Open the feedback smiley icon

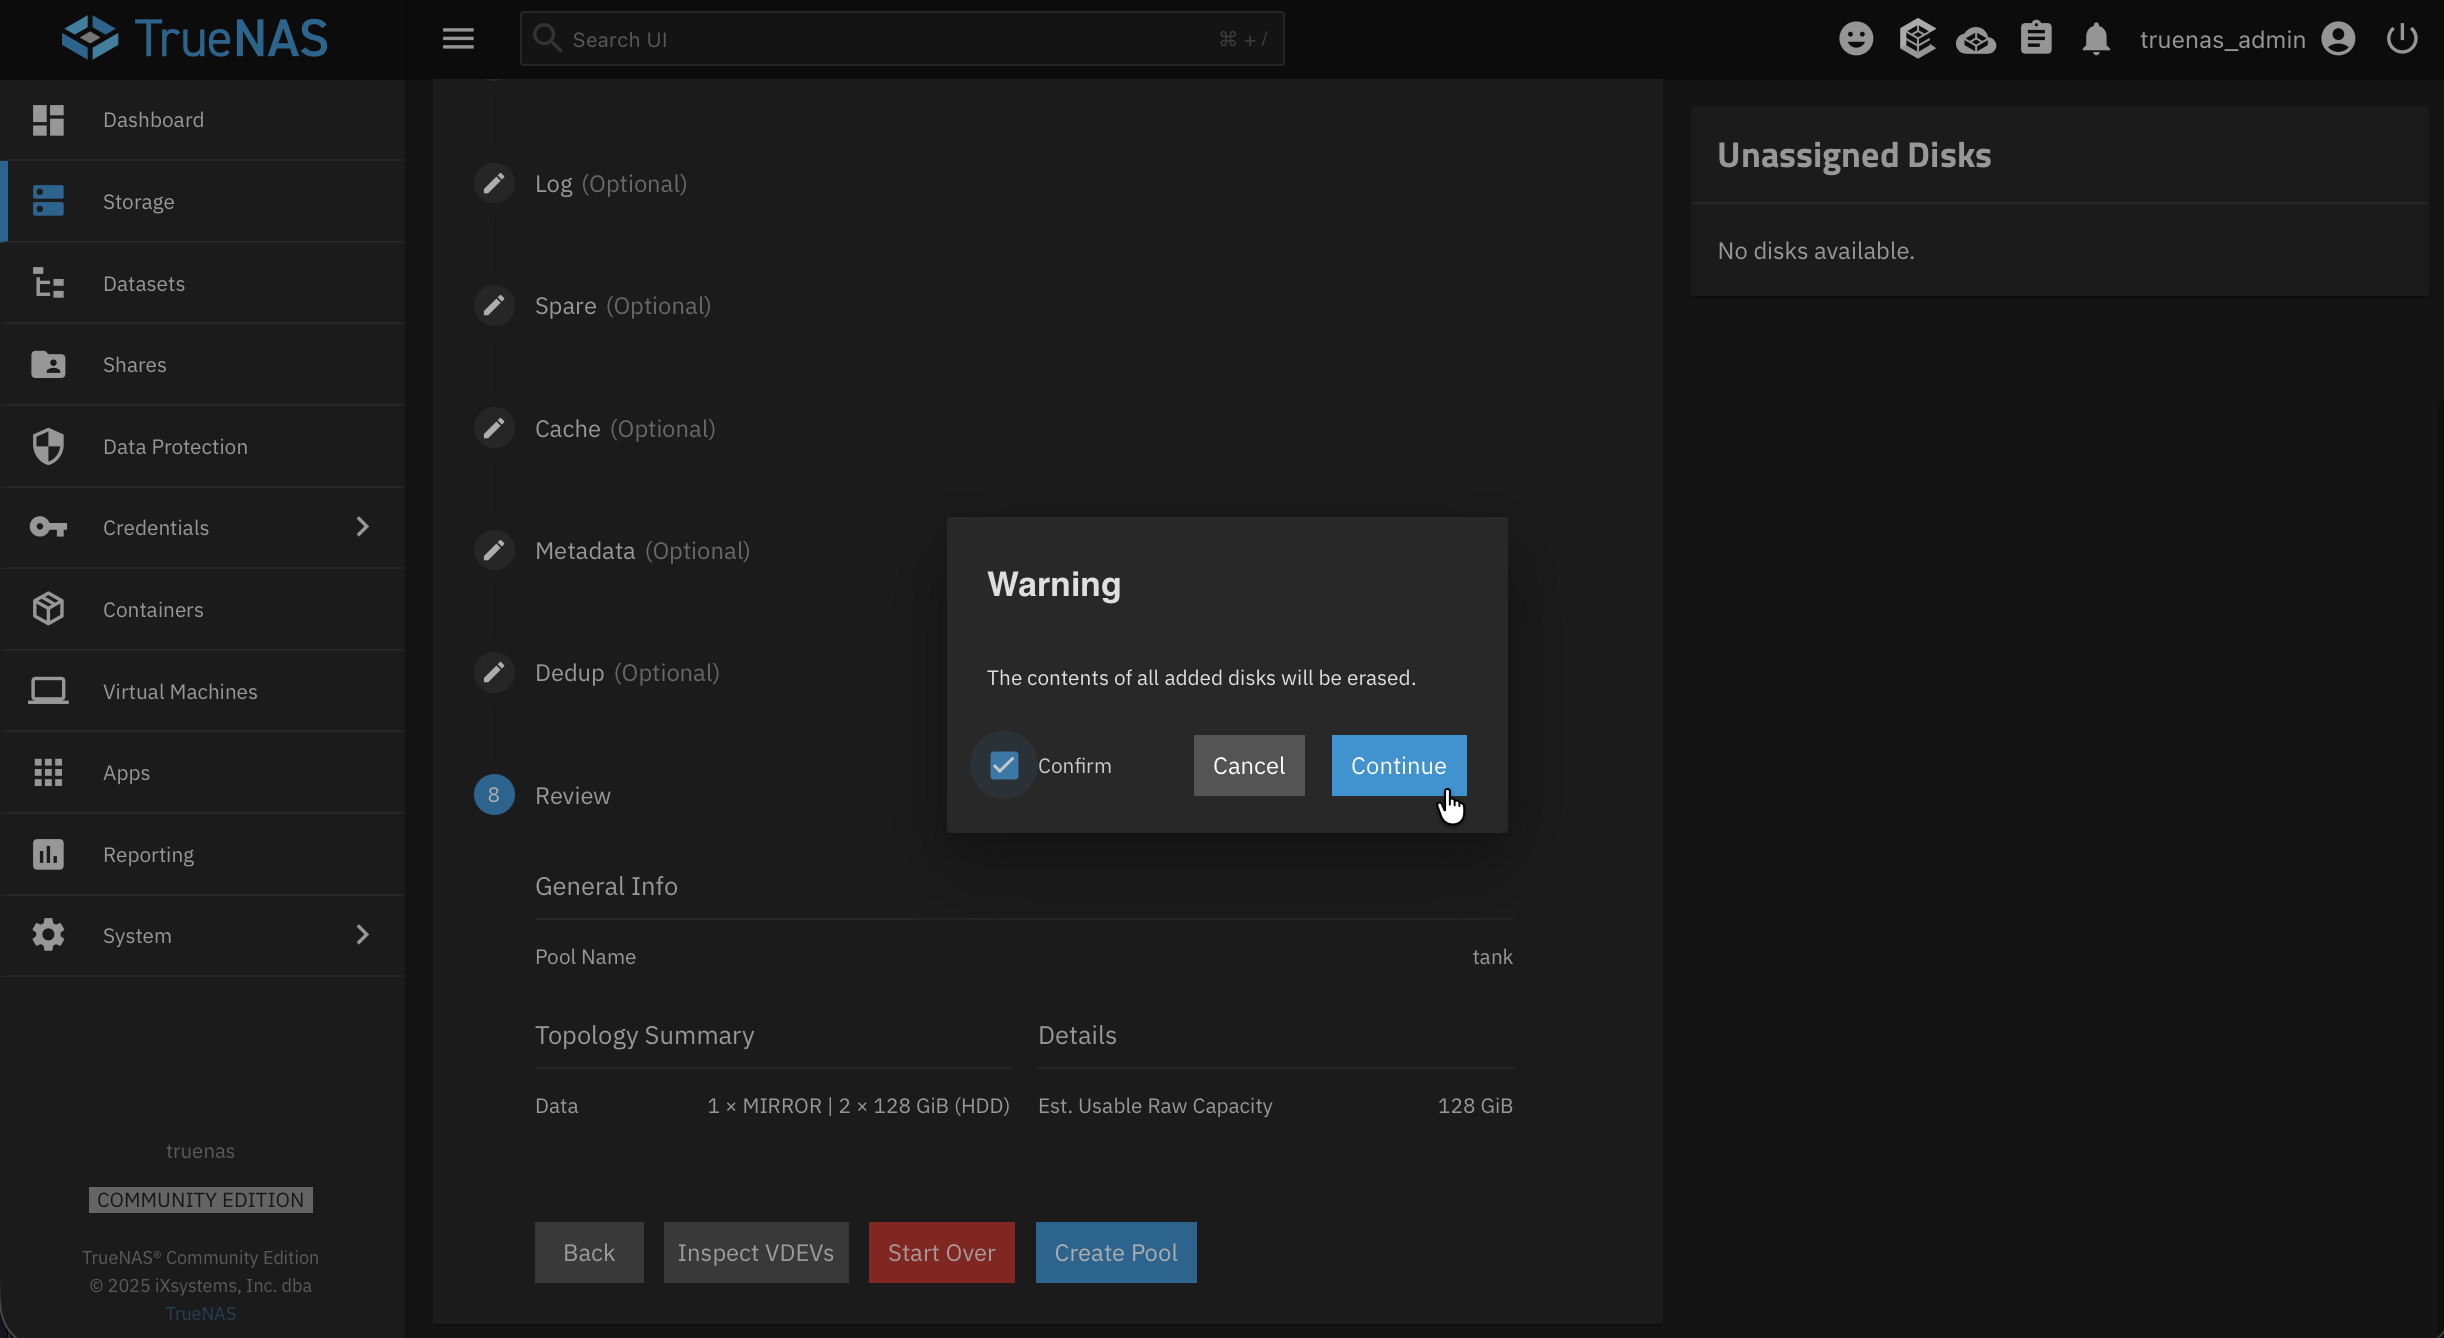point(1856,38)
